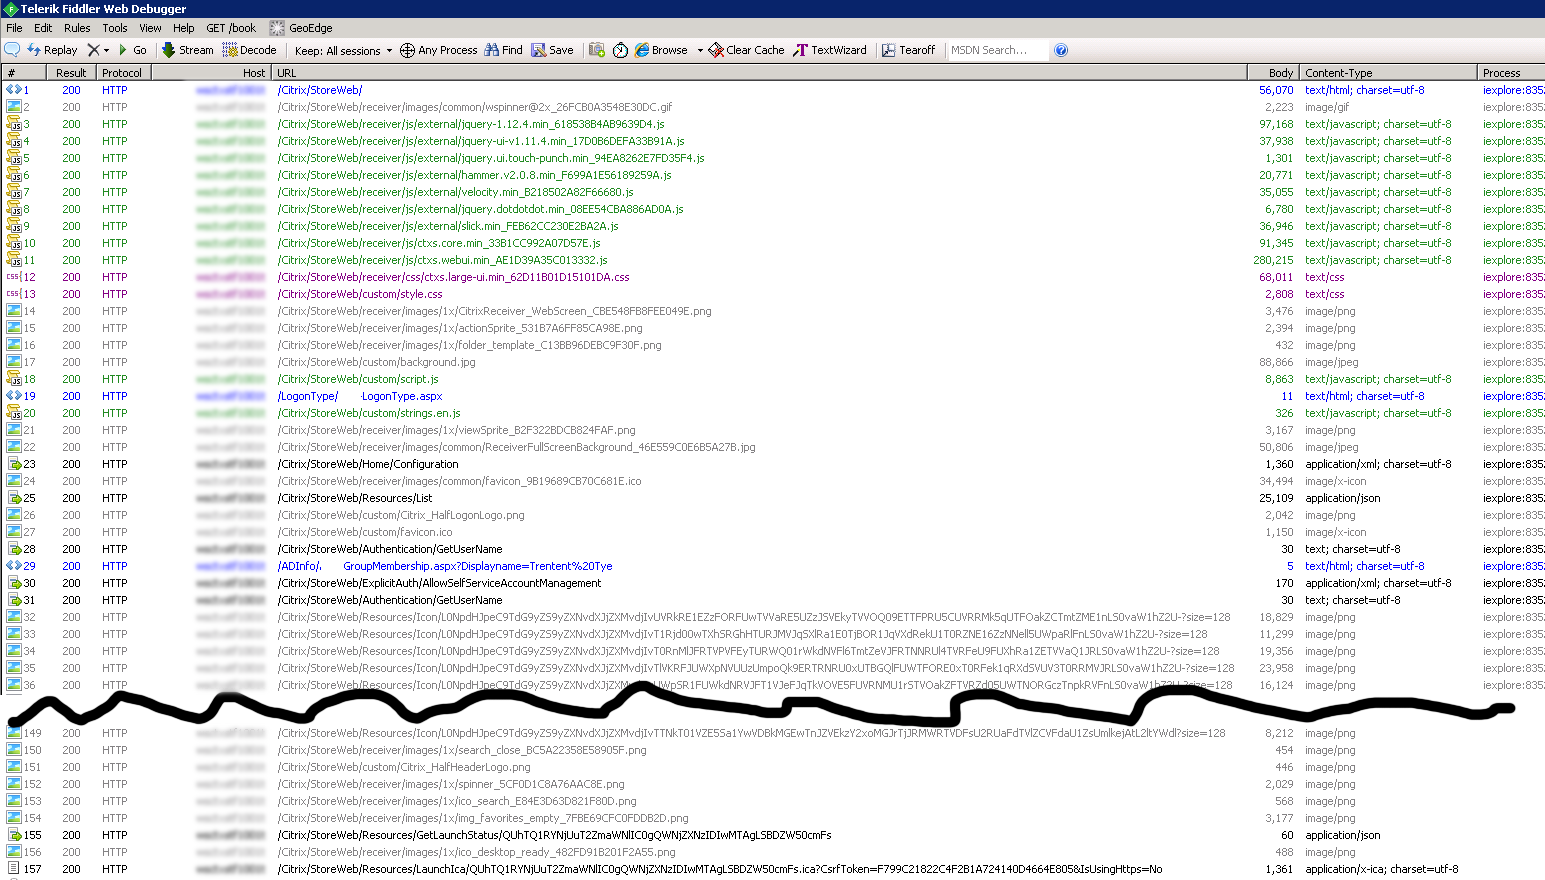
Task: Click the stopwatch timer icon
Action: (620, 50)
